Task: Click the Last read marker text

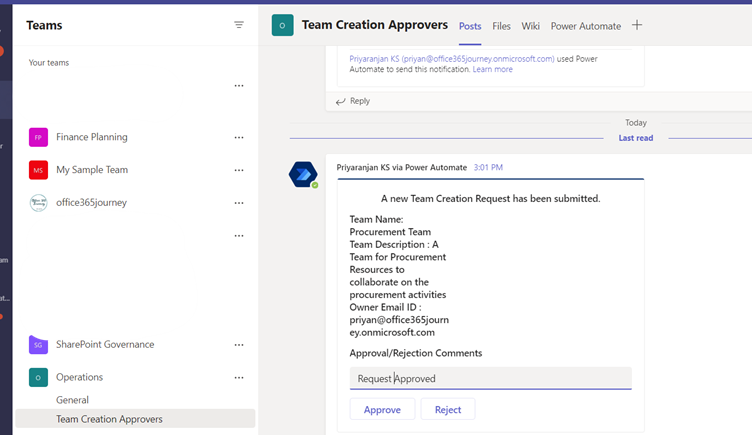Action: (x=635, y=138)
